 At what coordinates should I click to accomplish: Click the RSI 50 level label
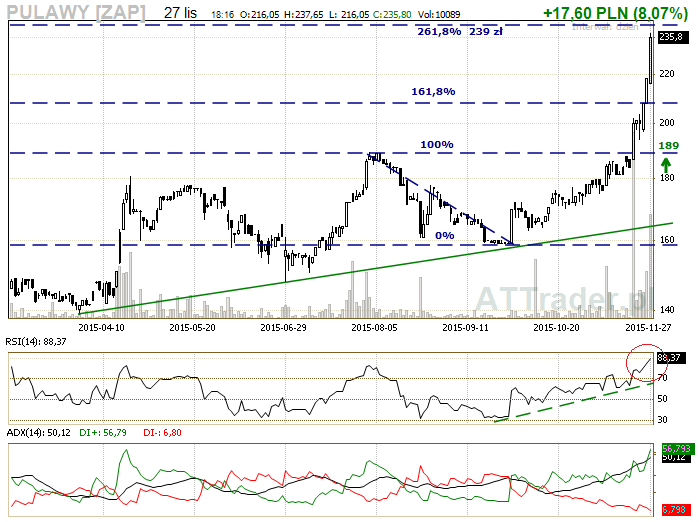[x=662, y=399]
